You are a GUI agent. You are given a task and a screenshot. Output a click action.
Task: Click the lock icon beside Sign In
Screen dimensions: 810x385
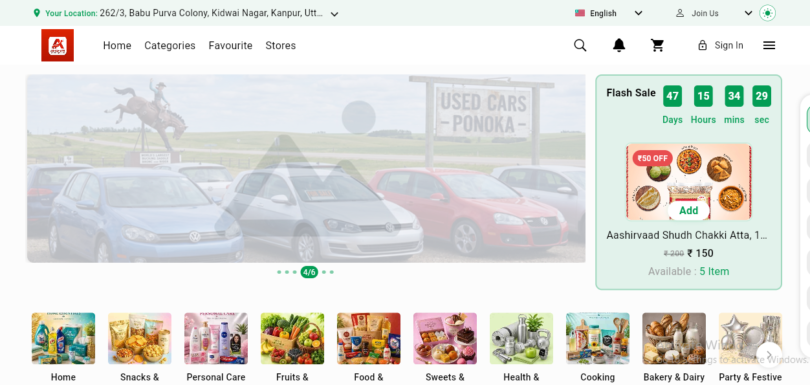coord(702,45)
